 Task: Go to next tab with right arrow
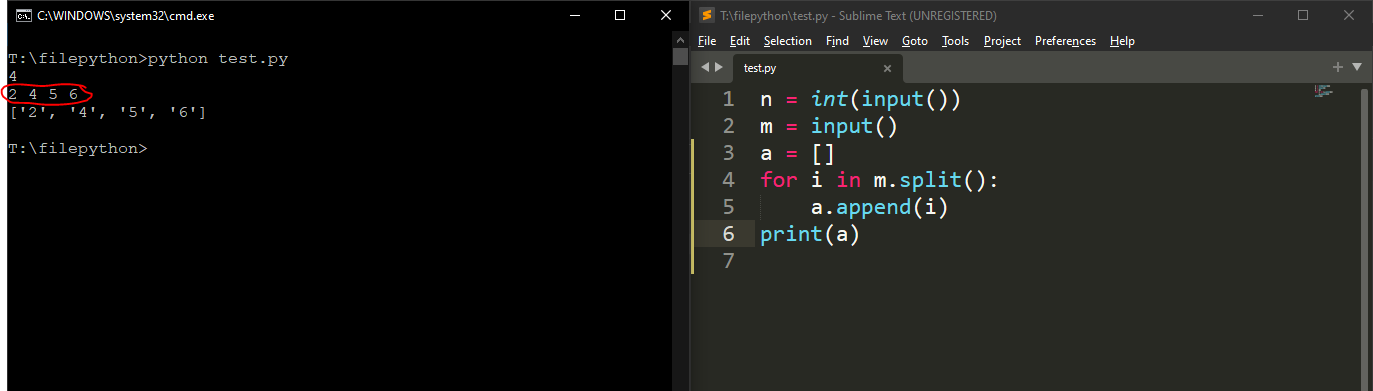[x=718, y=67]
